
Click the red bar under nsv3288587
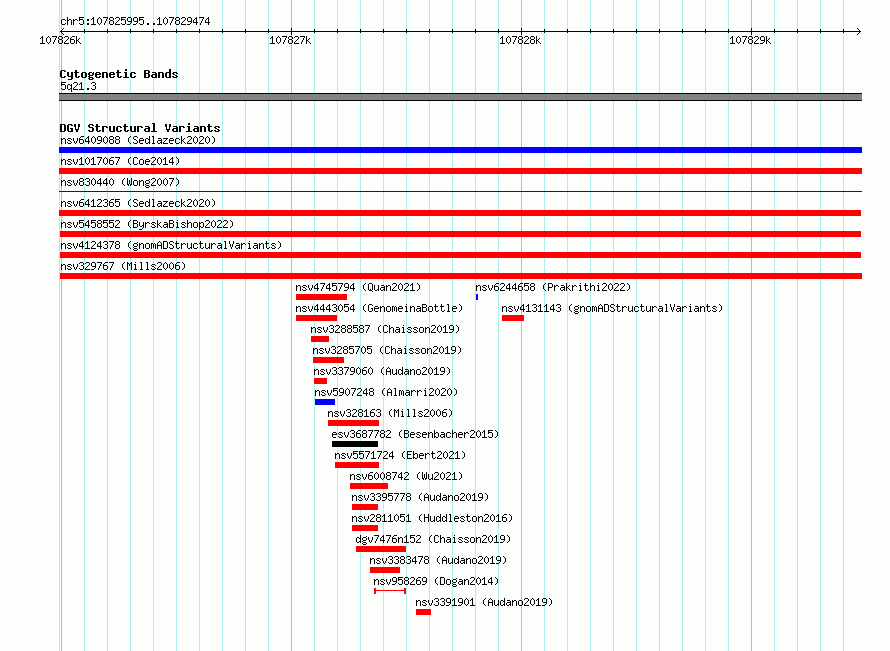pyautogui.click(x=320, y=339)
